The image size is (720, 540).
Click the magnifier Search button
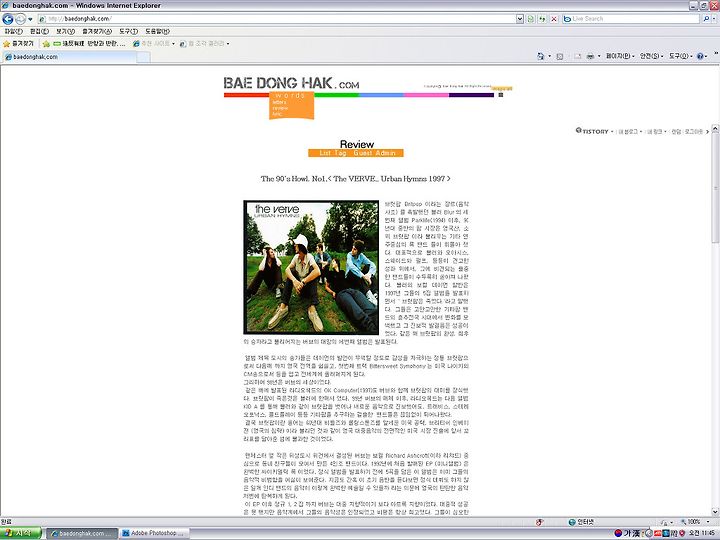(706, 19)
